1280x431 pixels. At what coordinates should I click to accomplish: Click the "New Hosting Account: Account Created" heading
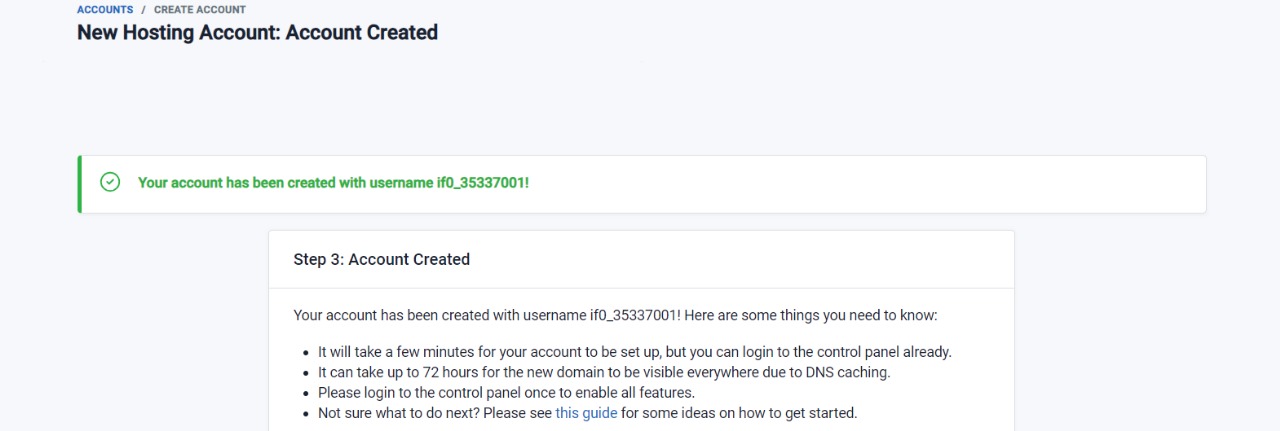point(257,32)
